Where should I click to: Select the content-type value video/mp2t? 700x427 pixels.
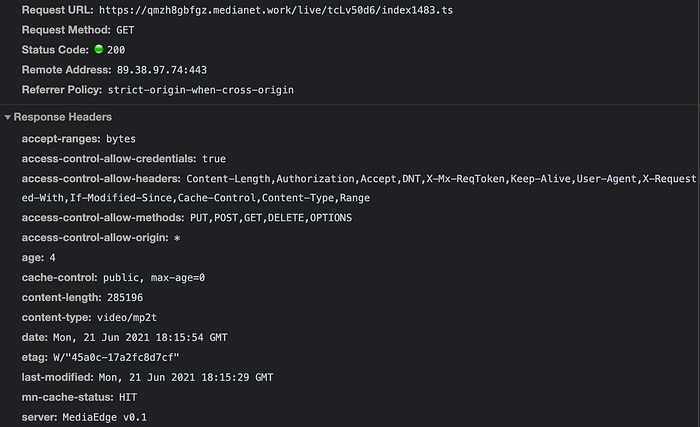click(127, 318)
